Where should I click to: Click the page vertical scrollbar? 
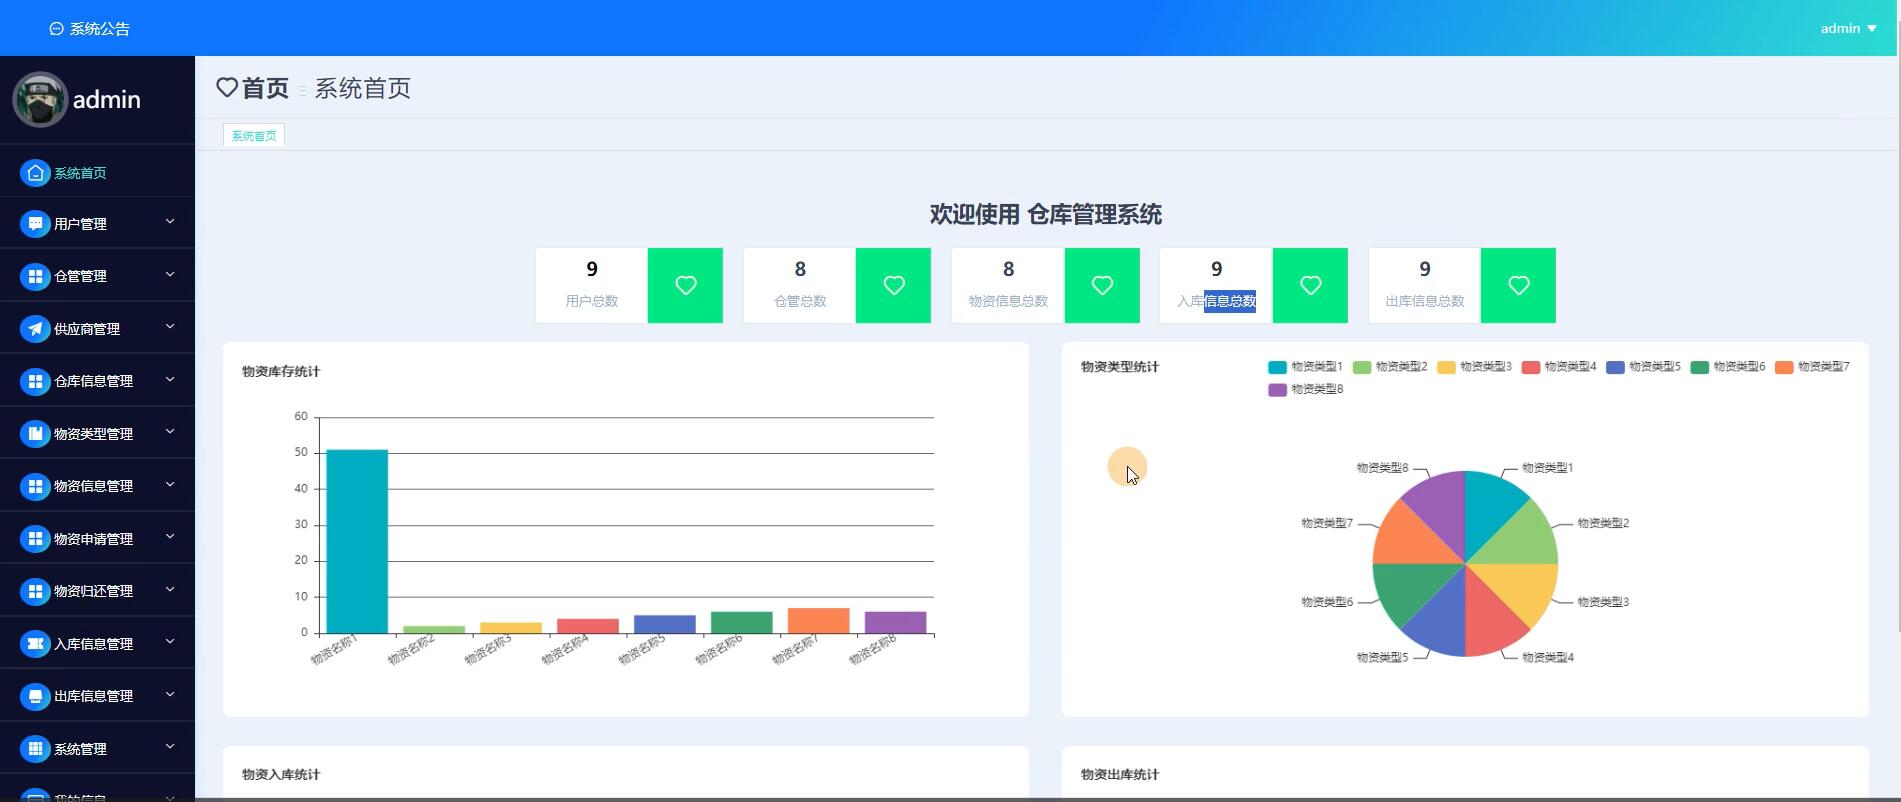tap(1897, 325)
